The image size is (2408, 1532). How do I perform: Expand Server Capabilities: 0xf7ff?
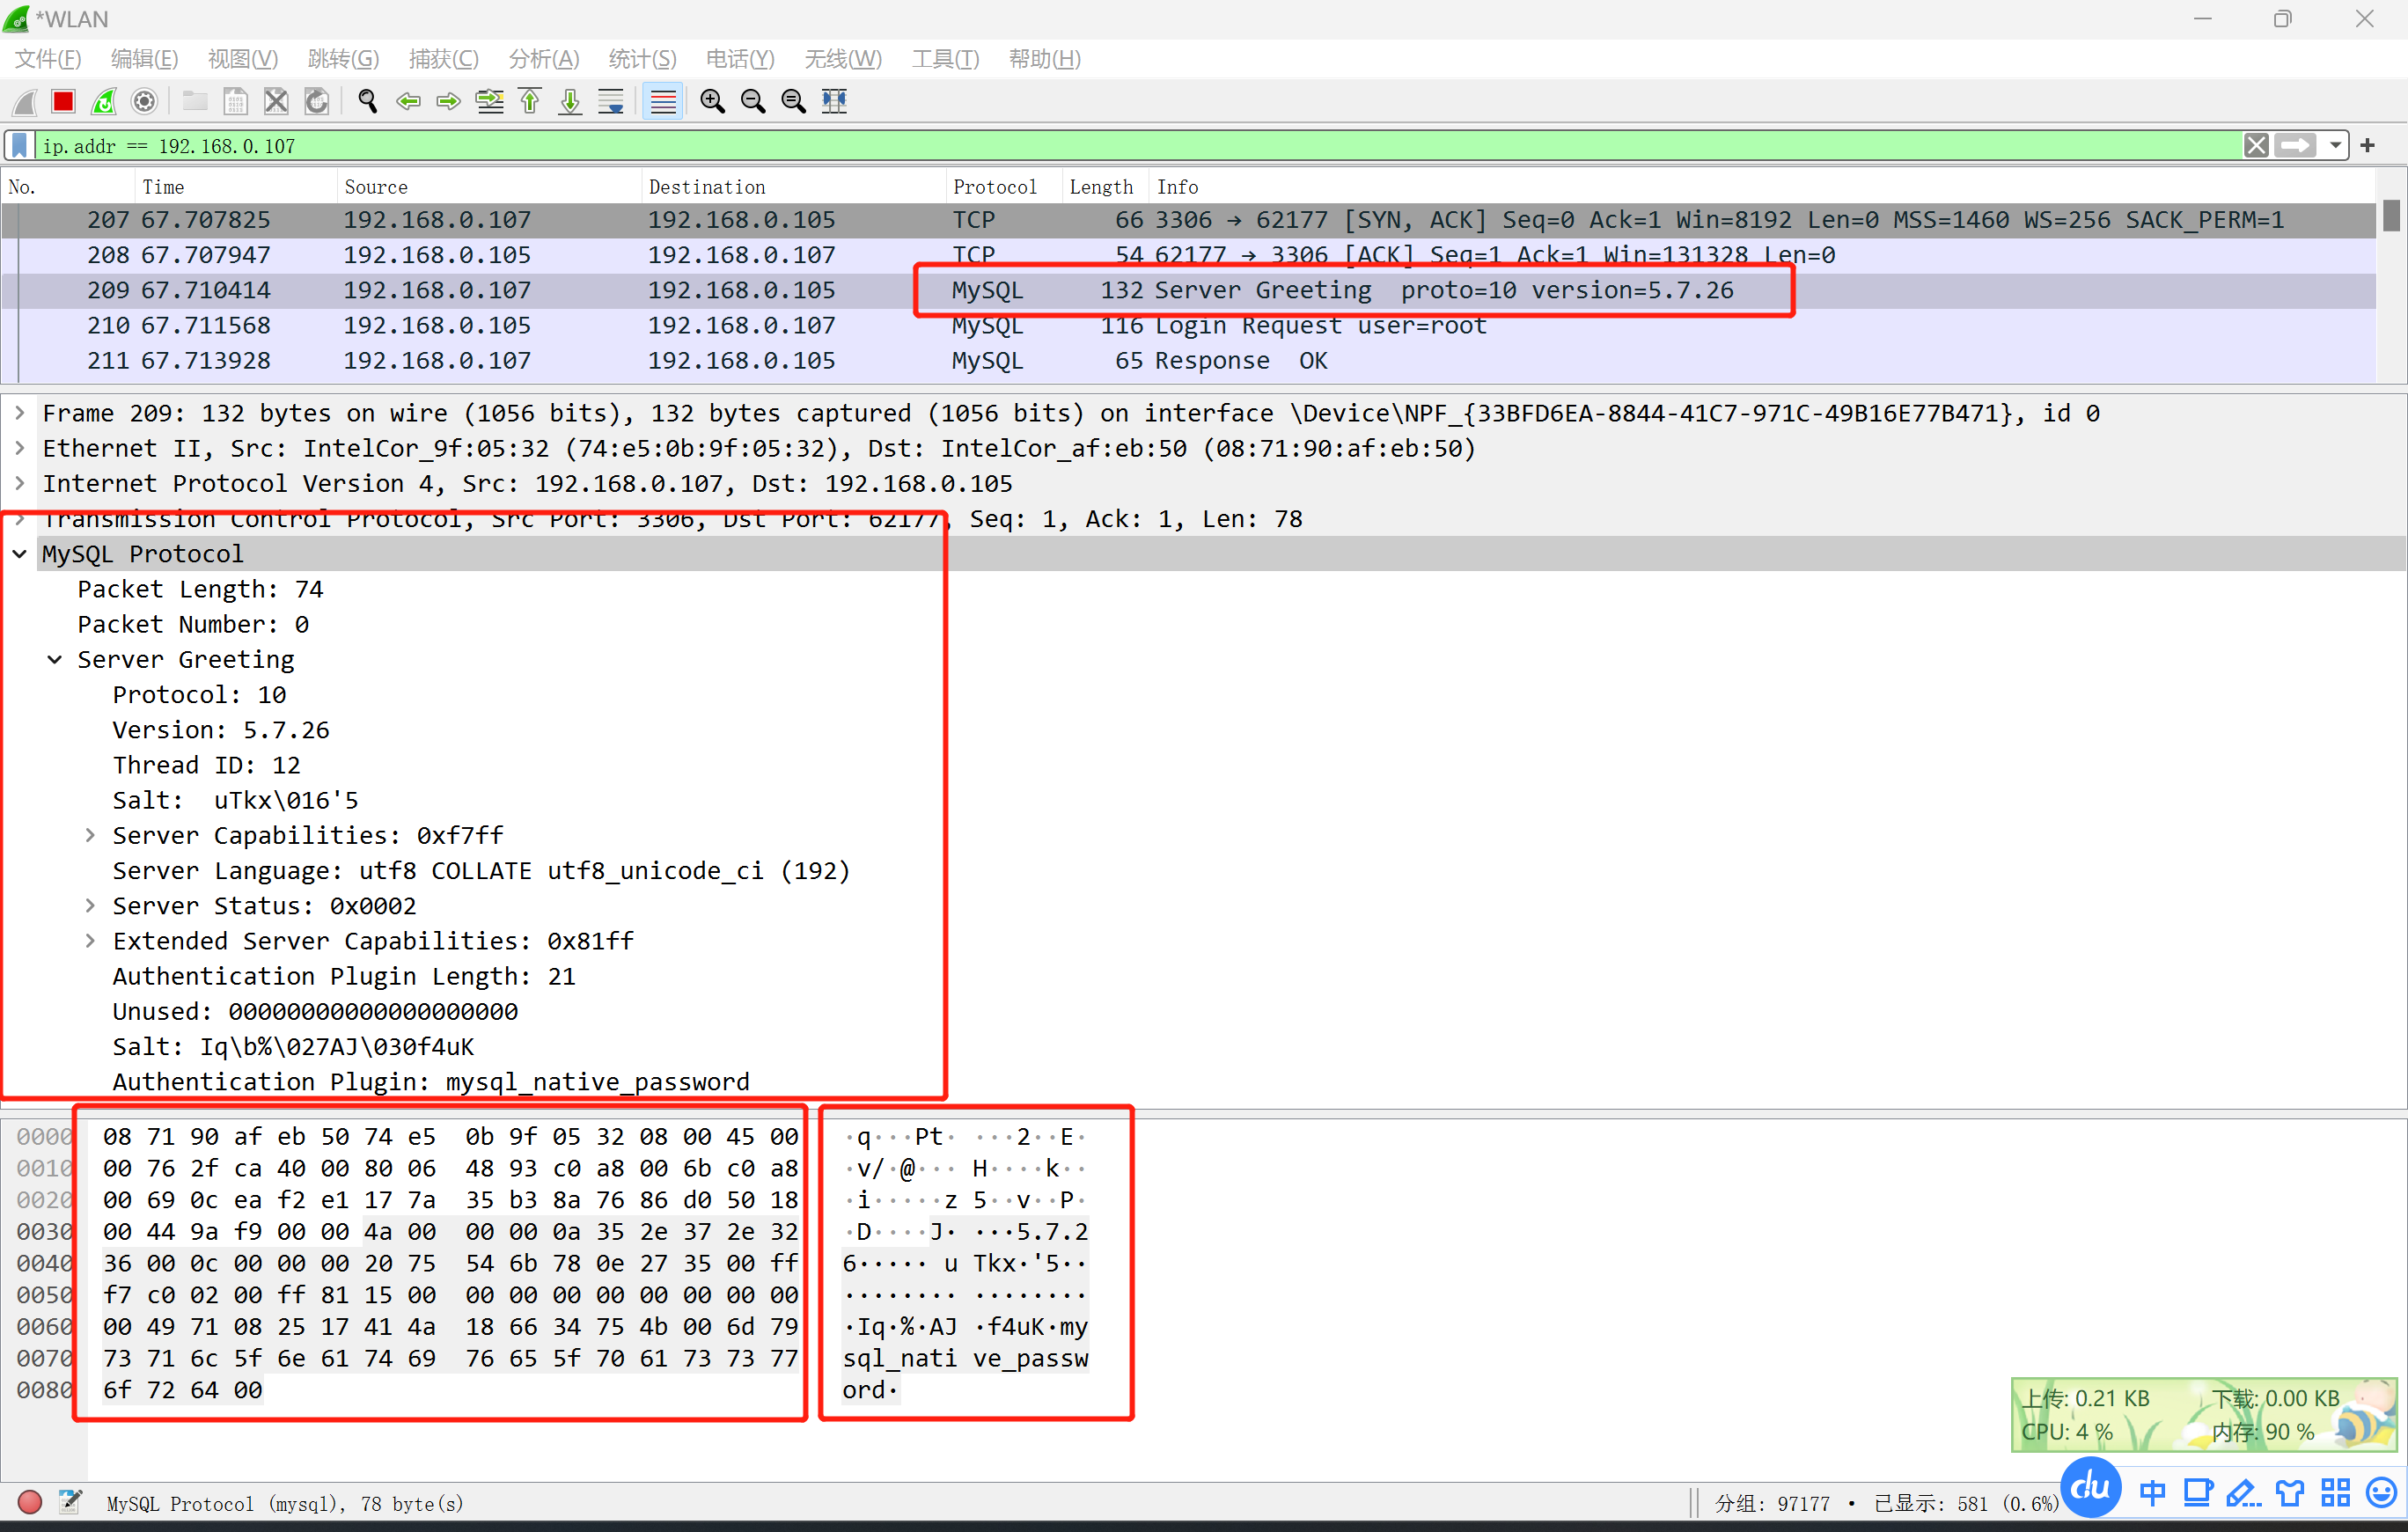(90, 836)
